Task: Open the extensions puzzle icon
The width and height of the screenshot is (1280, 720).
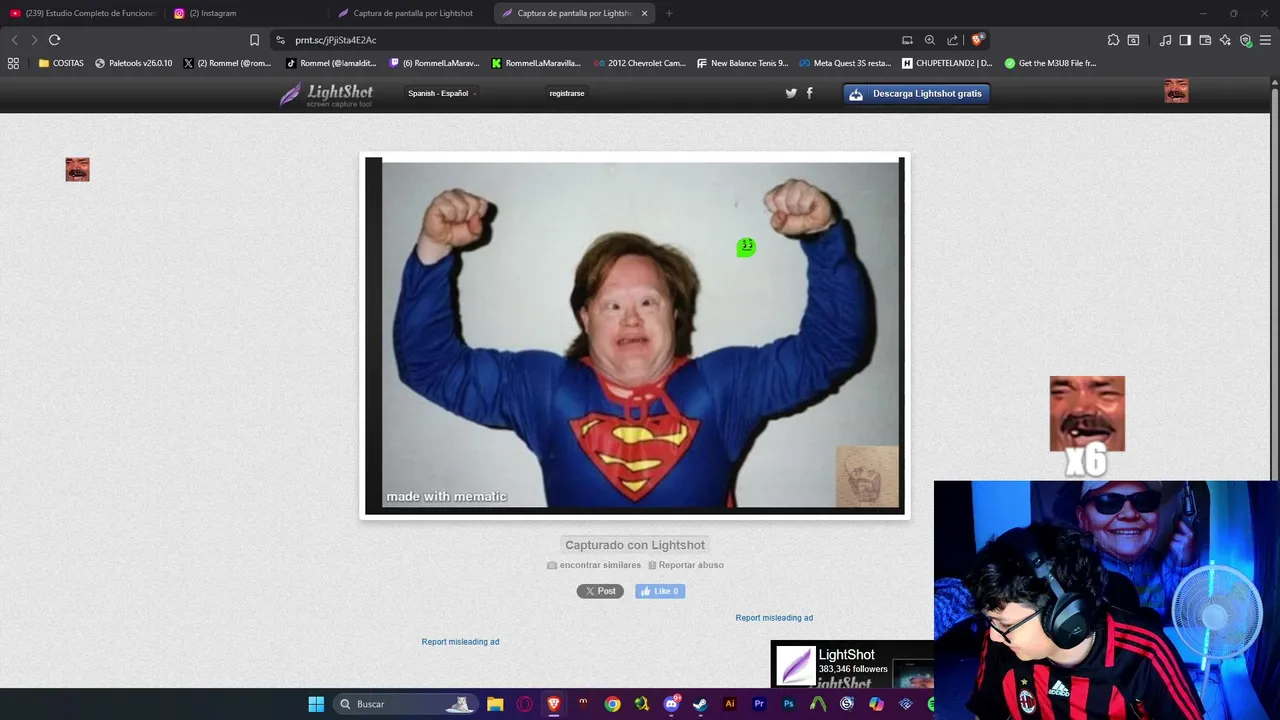Action: pyautogui.click(x=1113, y=40)
